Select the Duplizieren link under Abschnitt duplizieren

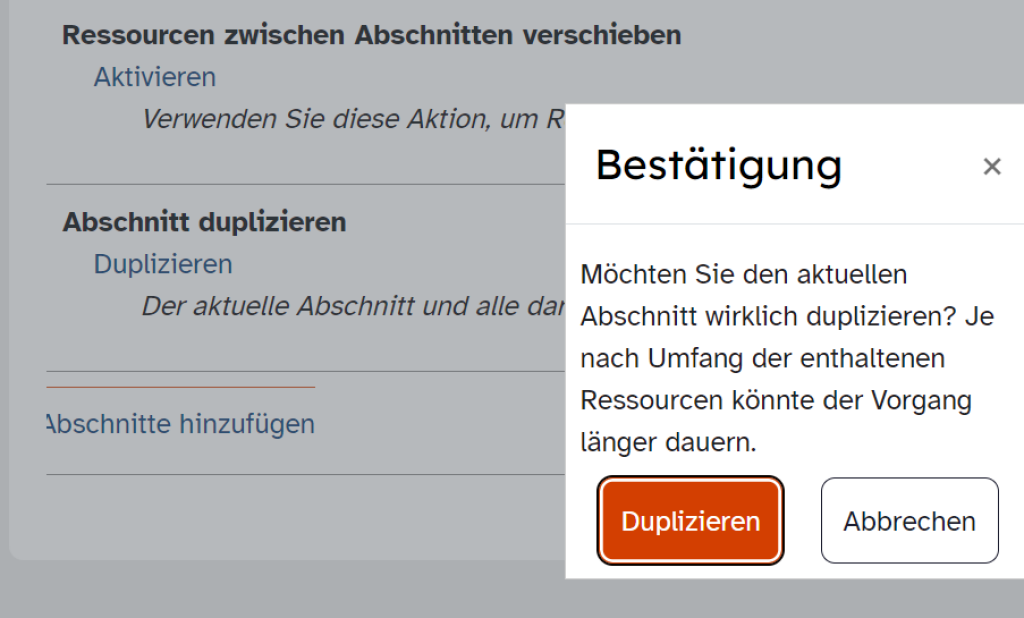click(x=162, y=264)
